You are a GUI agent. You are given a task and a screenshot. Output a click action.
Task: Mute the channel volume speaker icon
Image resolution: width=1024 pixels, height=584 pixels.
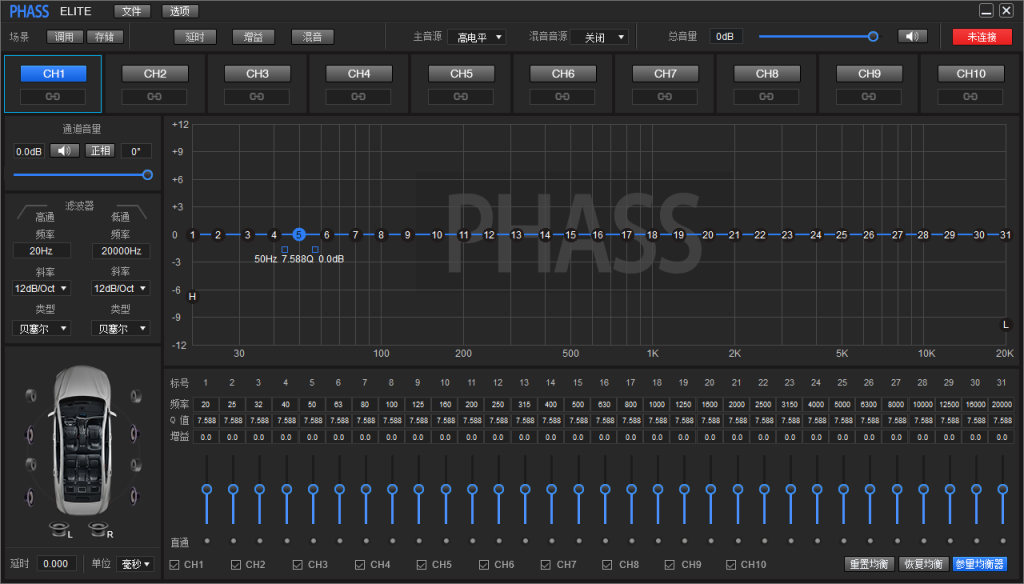pos(64,151)
